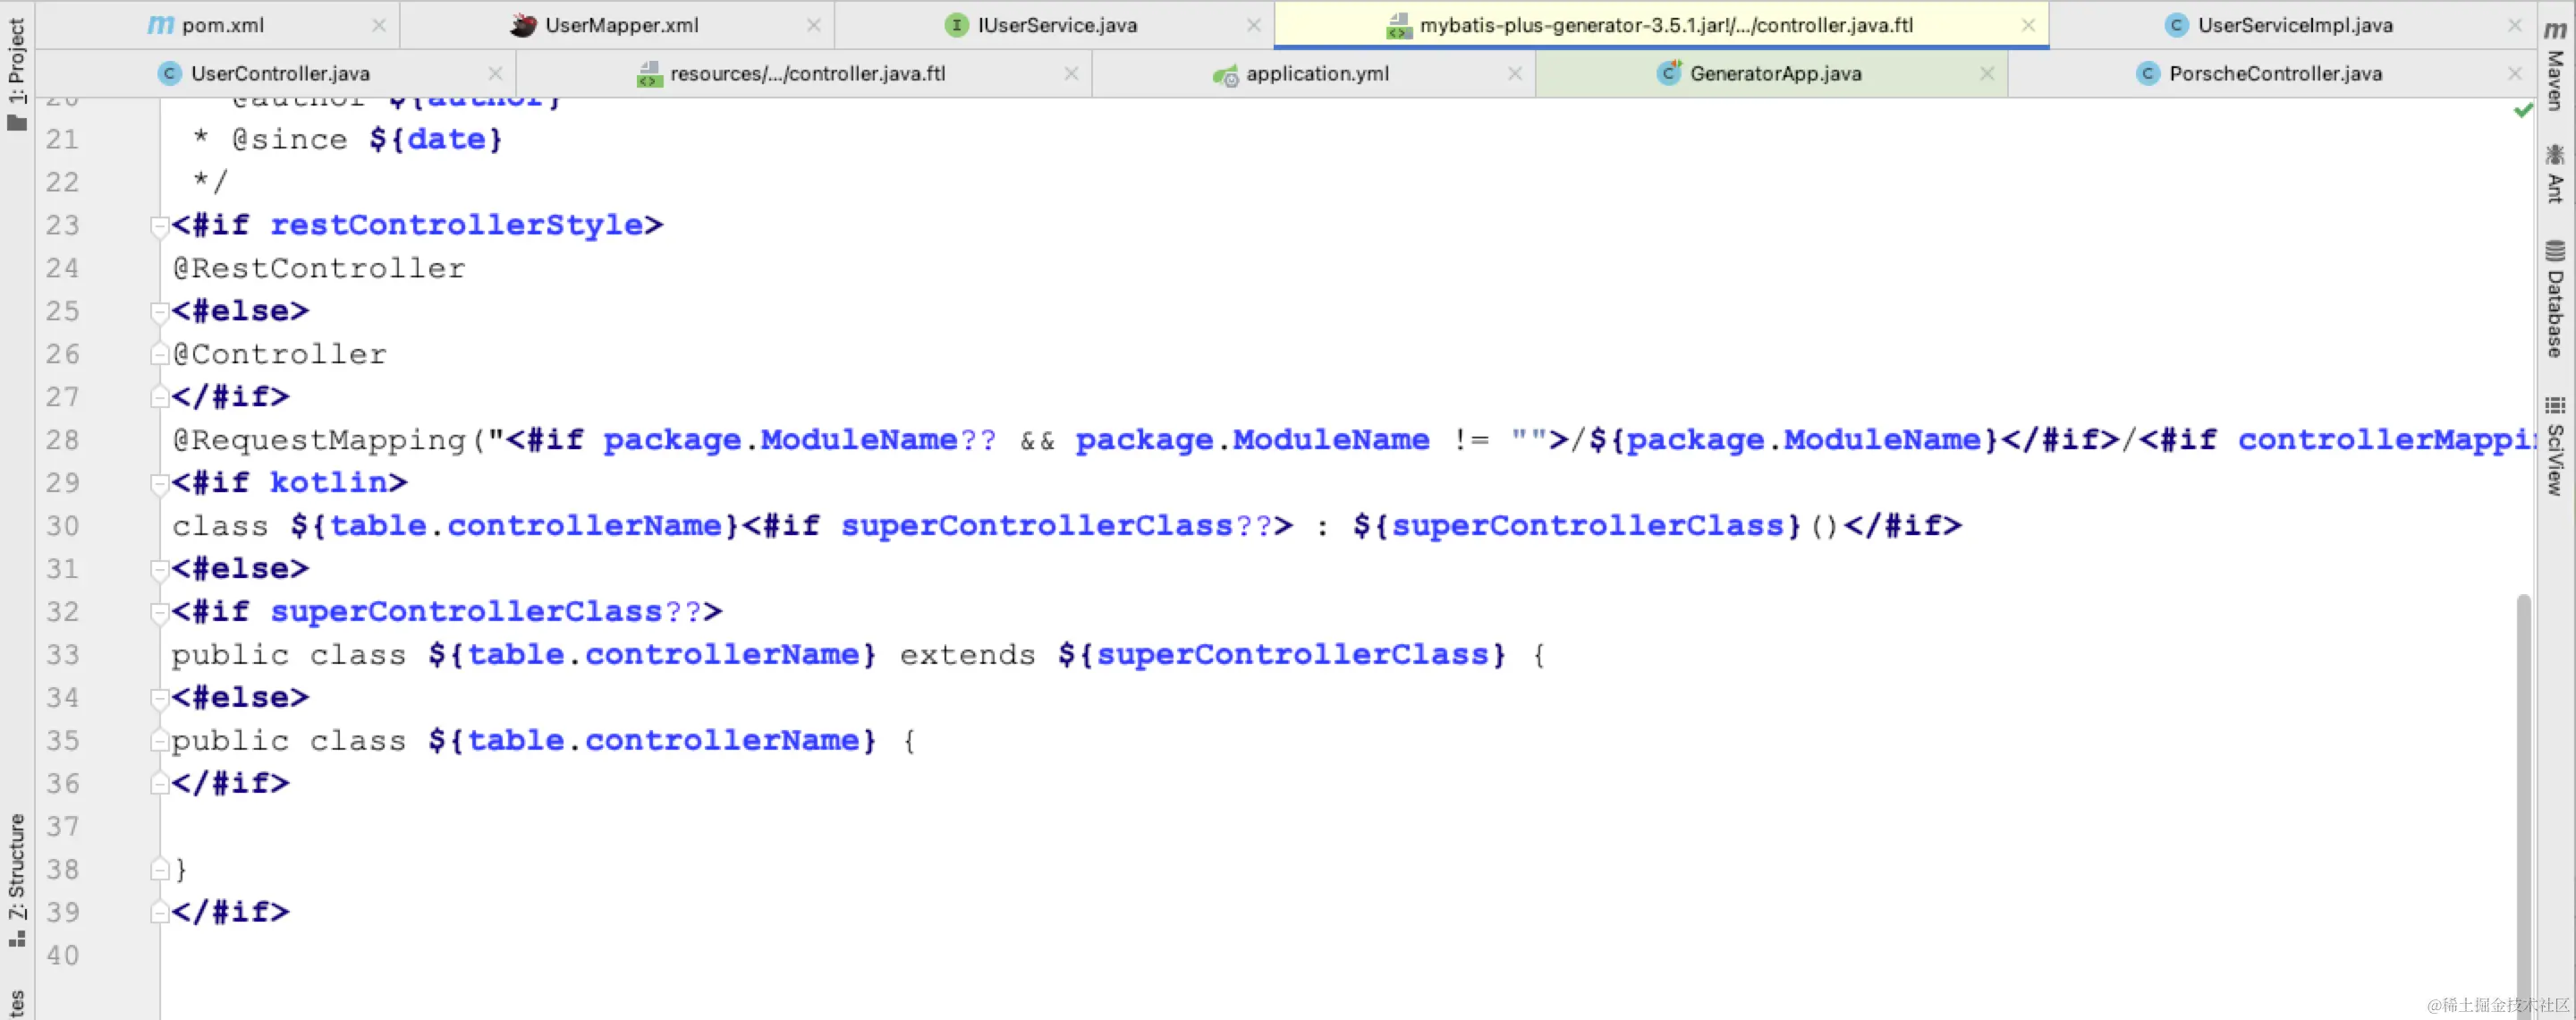
Task: Close the UserMapper.xml tab
Action: click(814, 26)
